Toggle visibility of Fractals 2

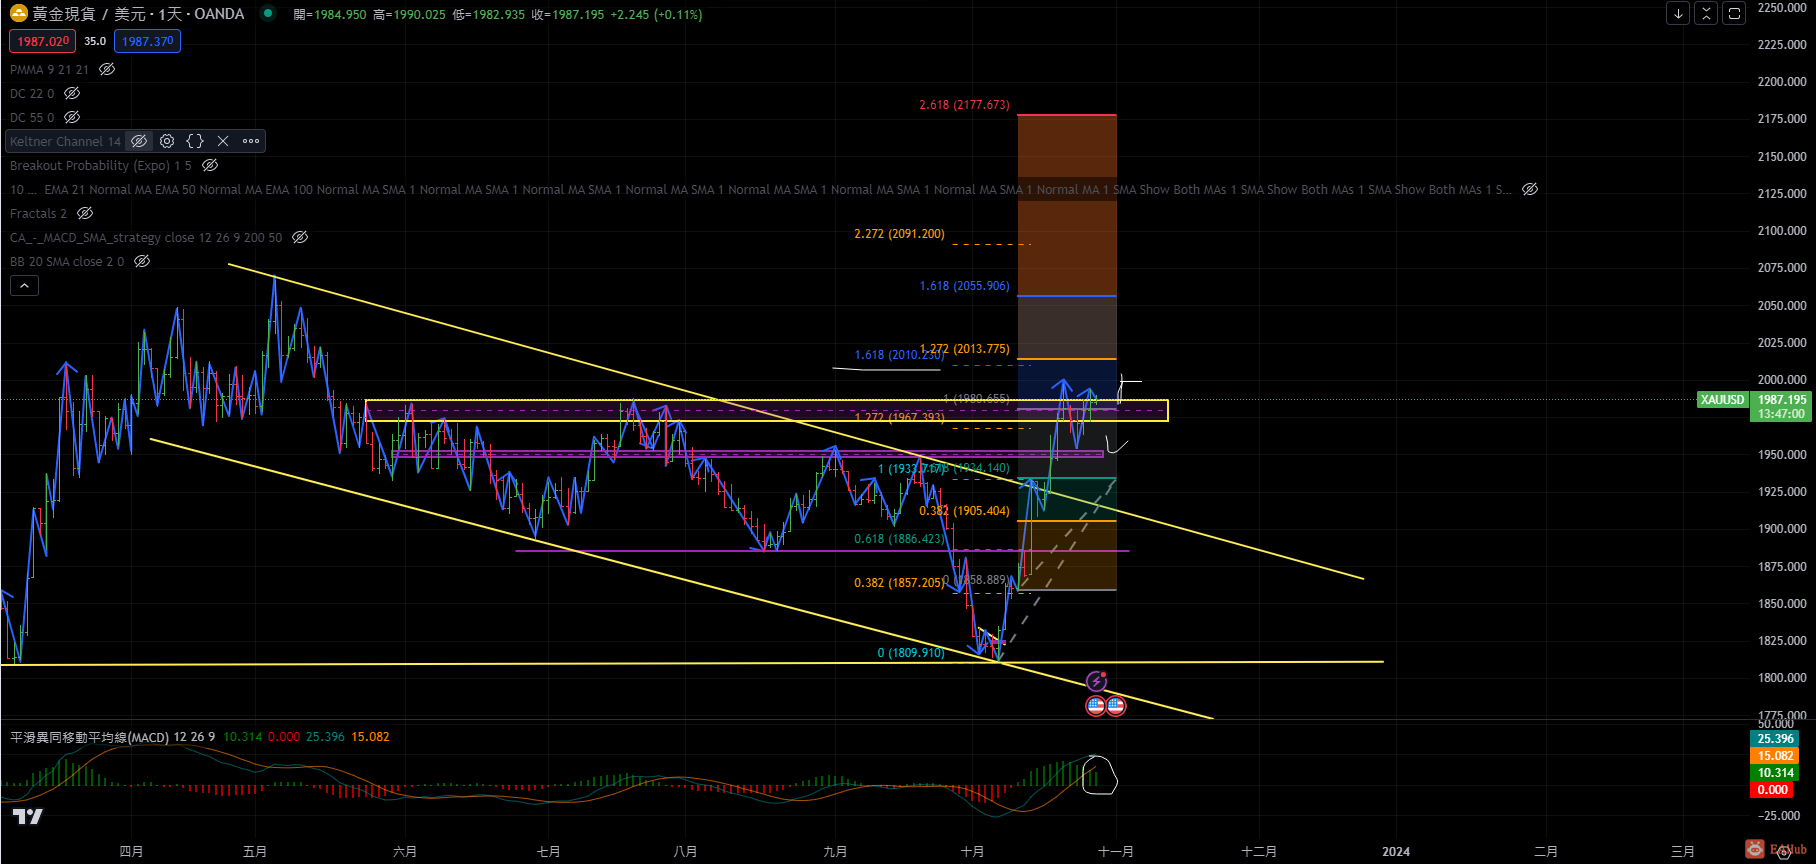click(85, 213)
